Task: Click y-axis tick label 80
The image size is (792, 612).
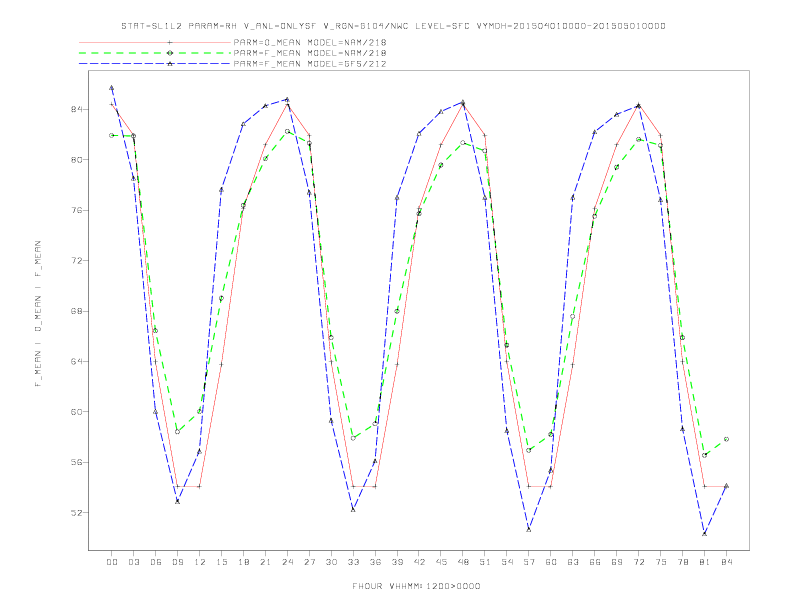Action: [76, 160]
